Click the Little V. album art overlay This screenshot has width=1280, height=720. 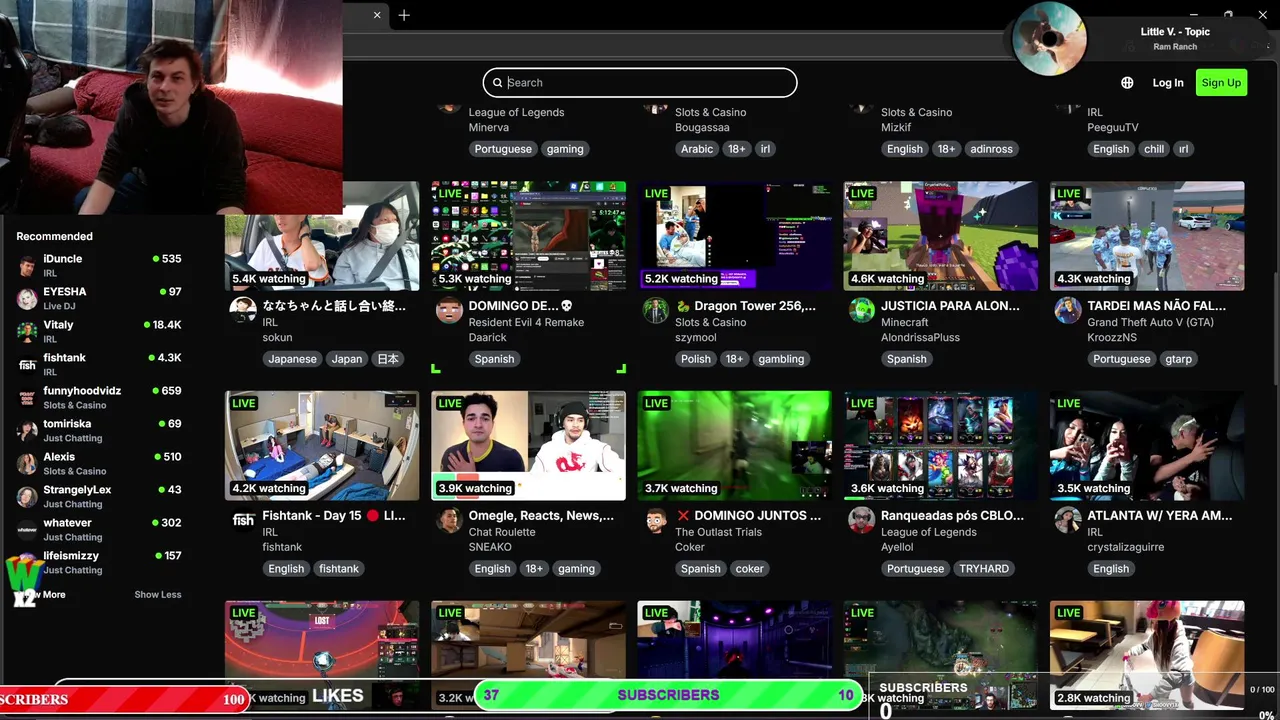[x=1049, y=39]
